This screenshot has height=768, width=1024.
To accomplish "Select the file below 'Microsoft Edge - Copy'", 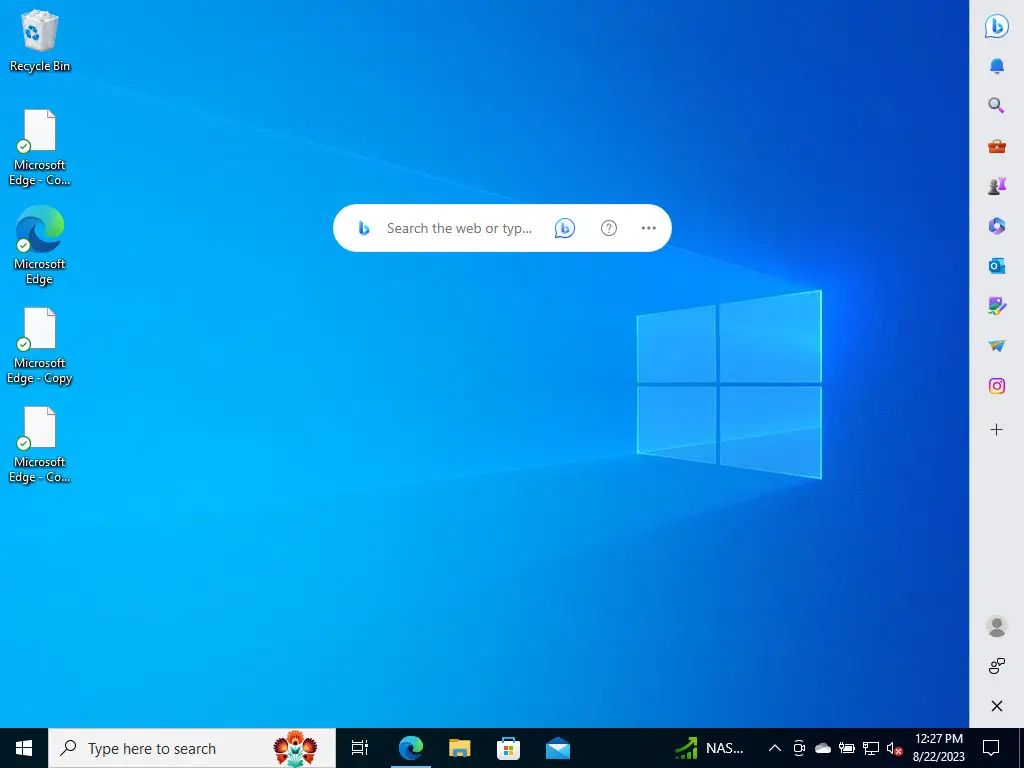I will 40,445.
